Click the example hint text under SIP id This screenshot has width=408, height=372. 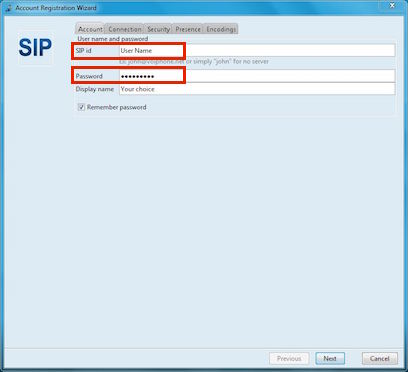click(194, 62)
